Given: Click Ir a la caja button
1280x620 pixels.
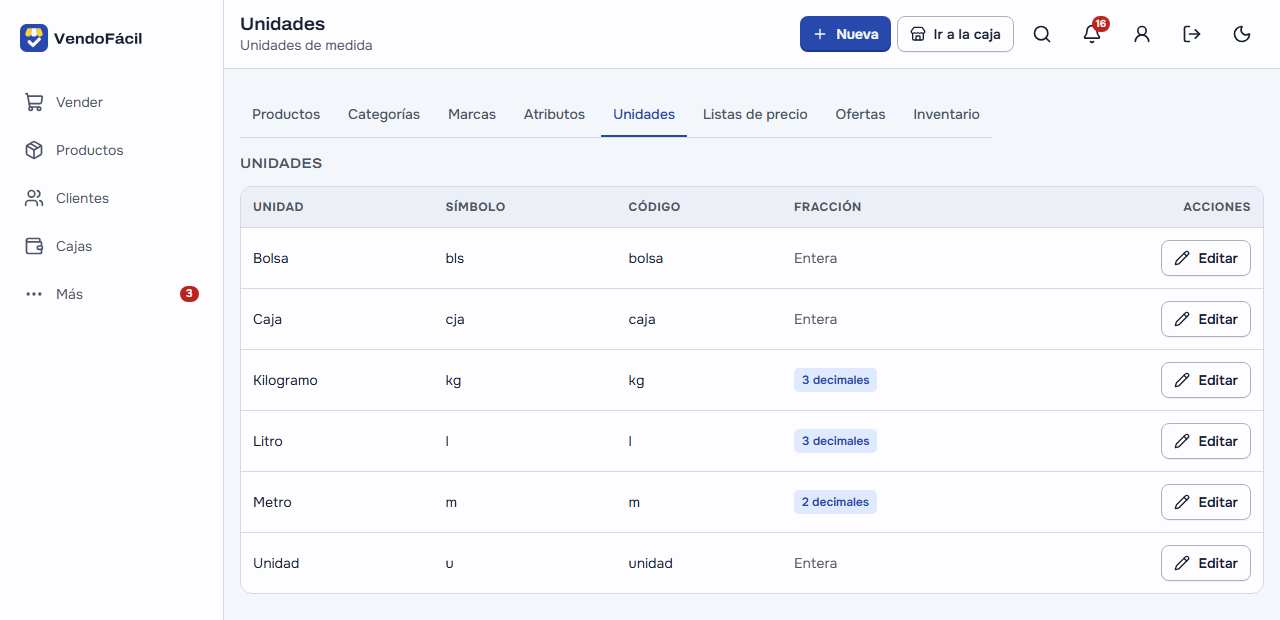Looking at the screenshot, I should coord(955,34).
